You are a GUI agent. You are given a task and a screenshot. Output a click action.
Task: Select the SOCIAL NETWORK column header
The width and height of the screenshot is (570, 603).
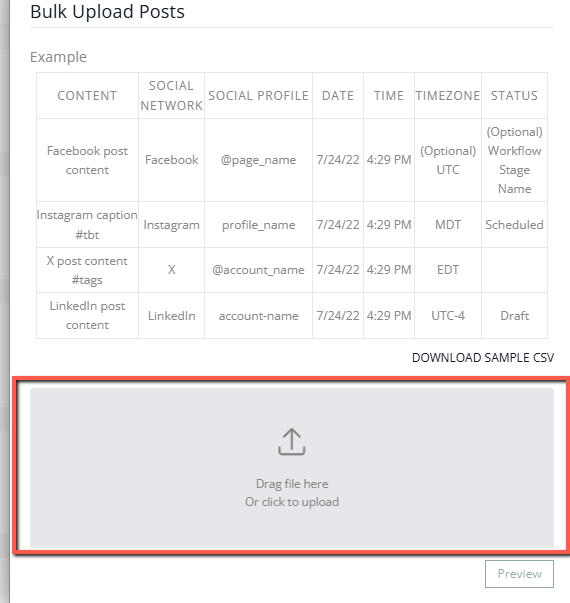point(172,95)
